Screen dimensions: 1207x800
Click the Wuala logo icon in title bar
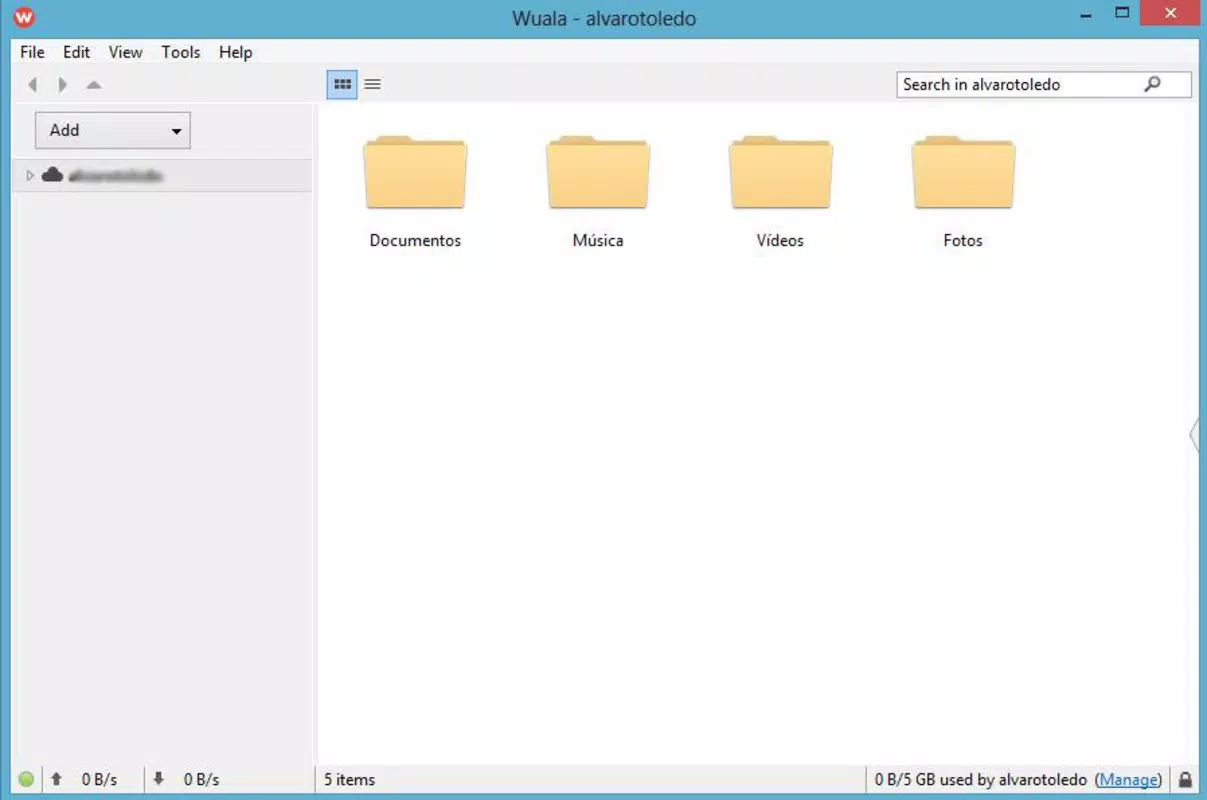pos(24,17)
